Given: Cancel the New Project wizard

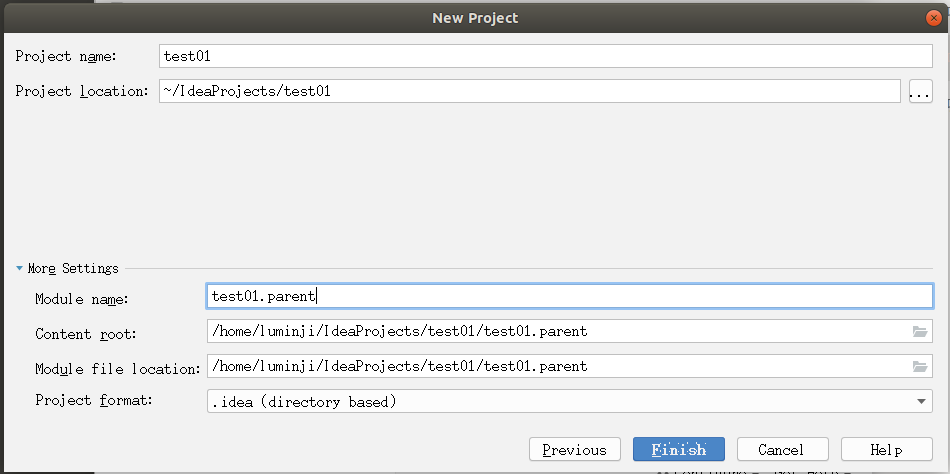Looking at the screenshot, I should (781, 450).
